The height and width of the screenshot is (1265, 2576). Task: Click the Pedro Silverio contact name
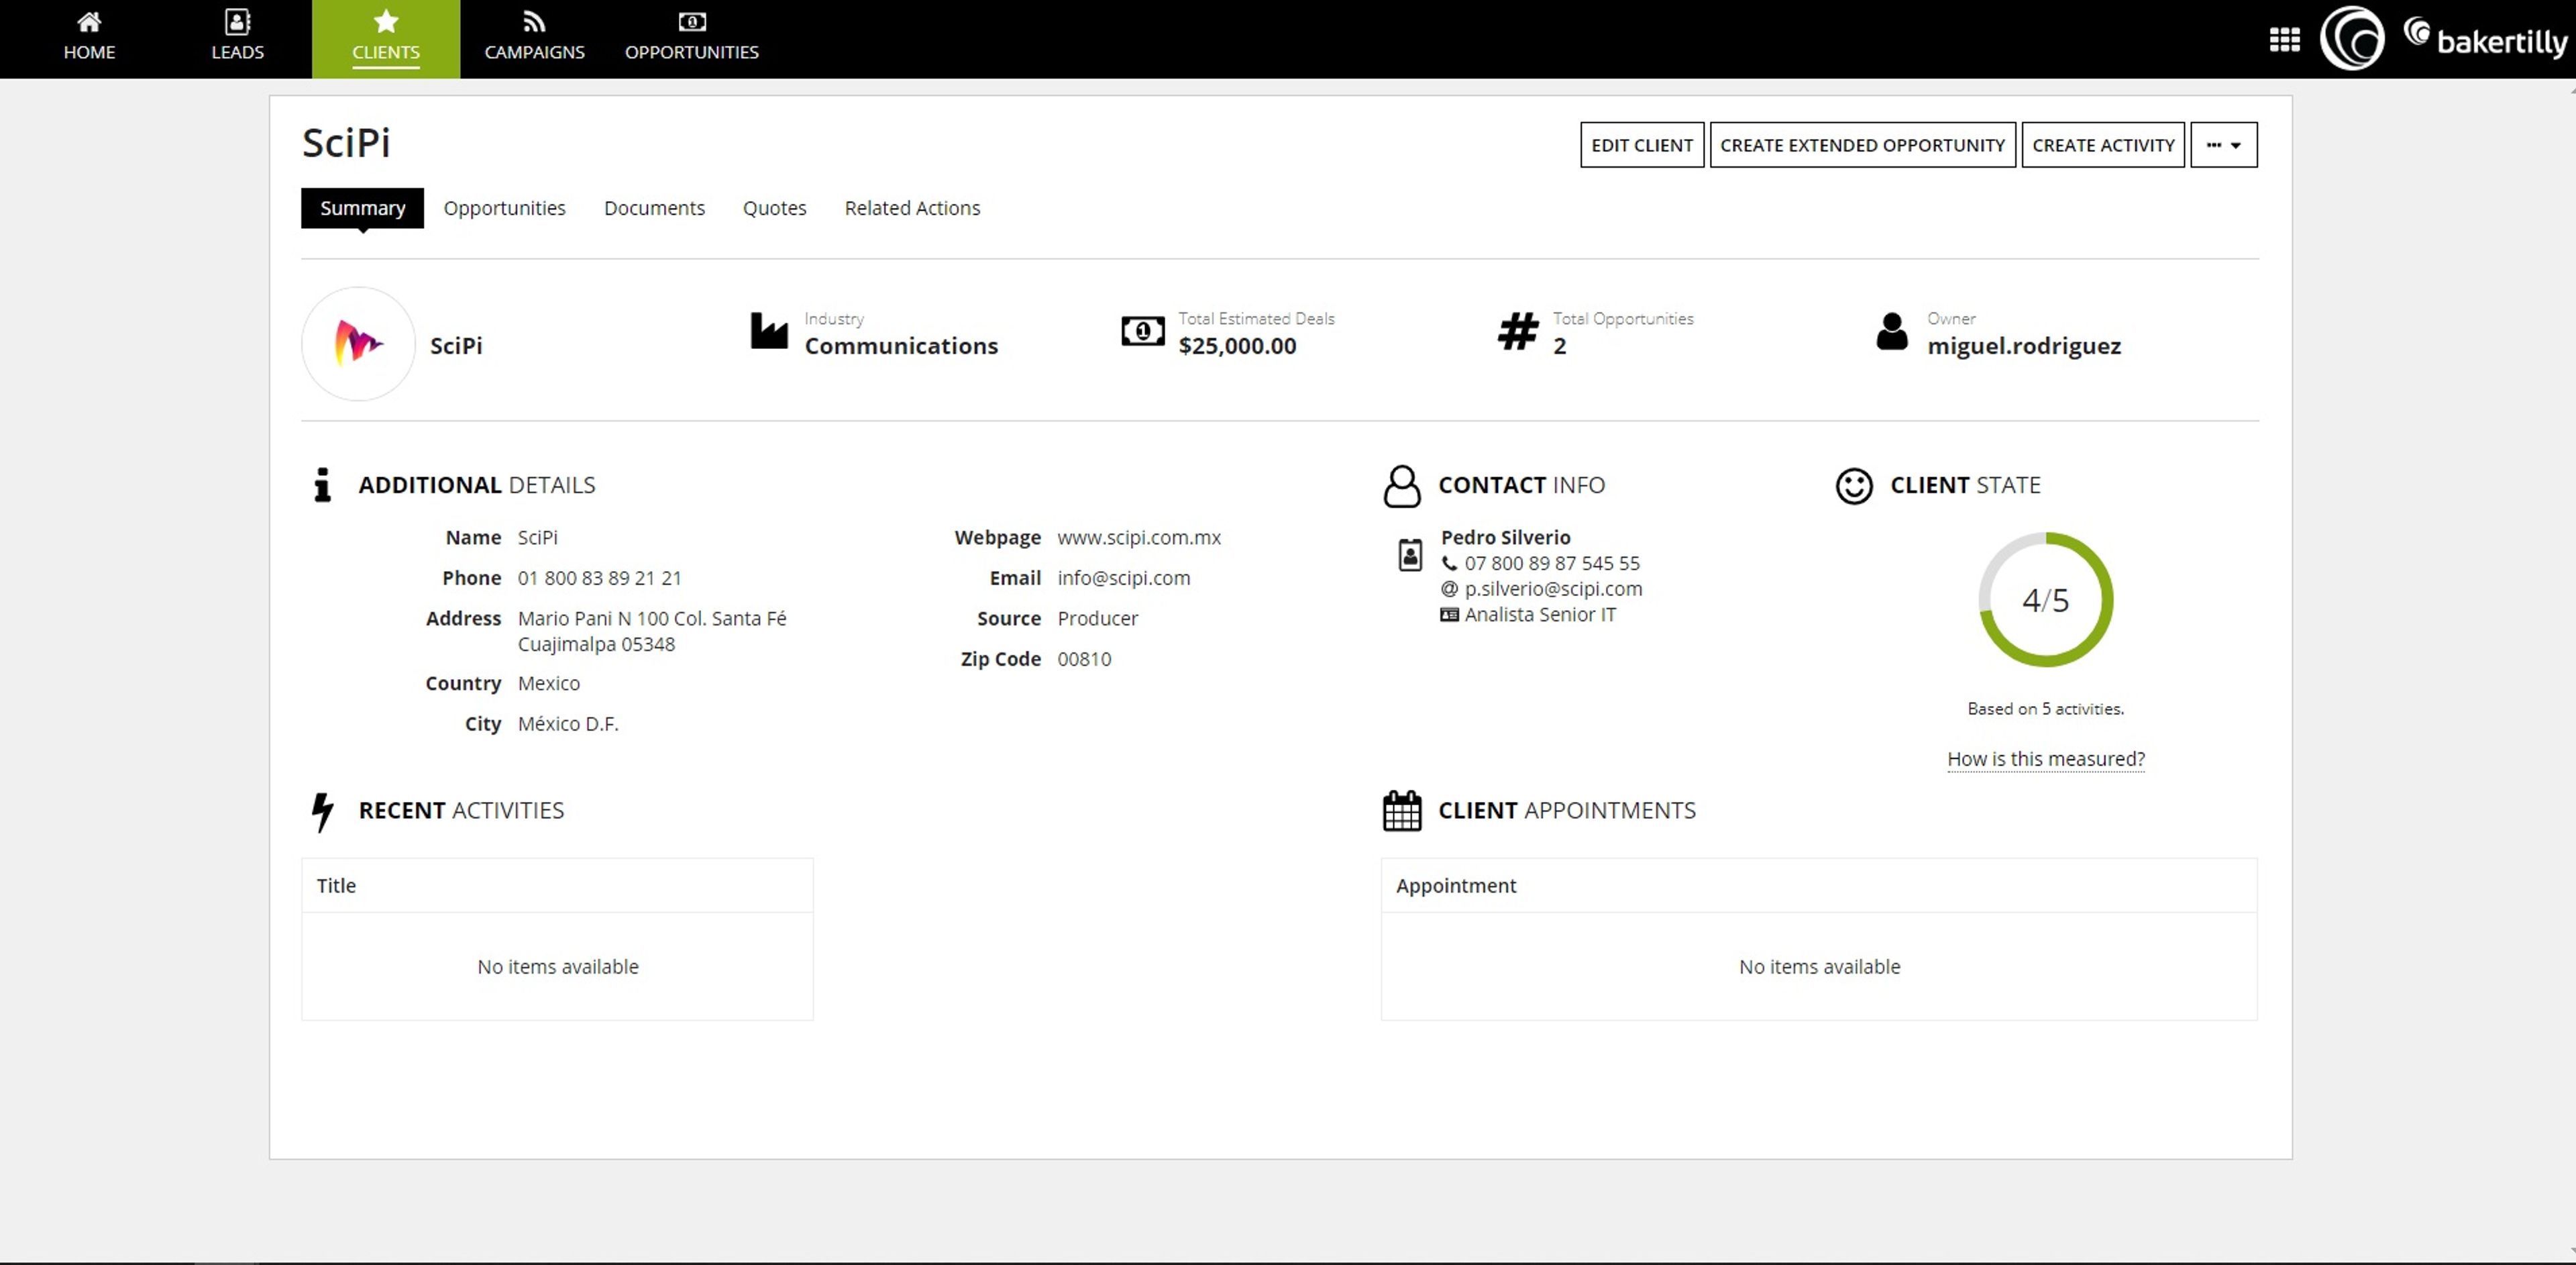pyautogui.click(x=1505, y=538)
